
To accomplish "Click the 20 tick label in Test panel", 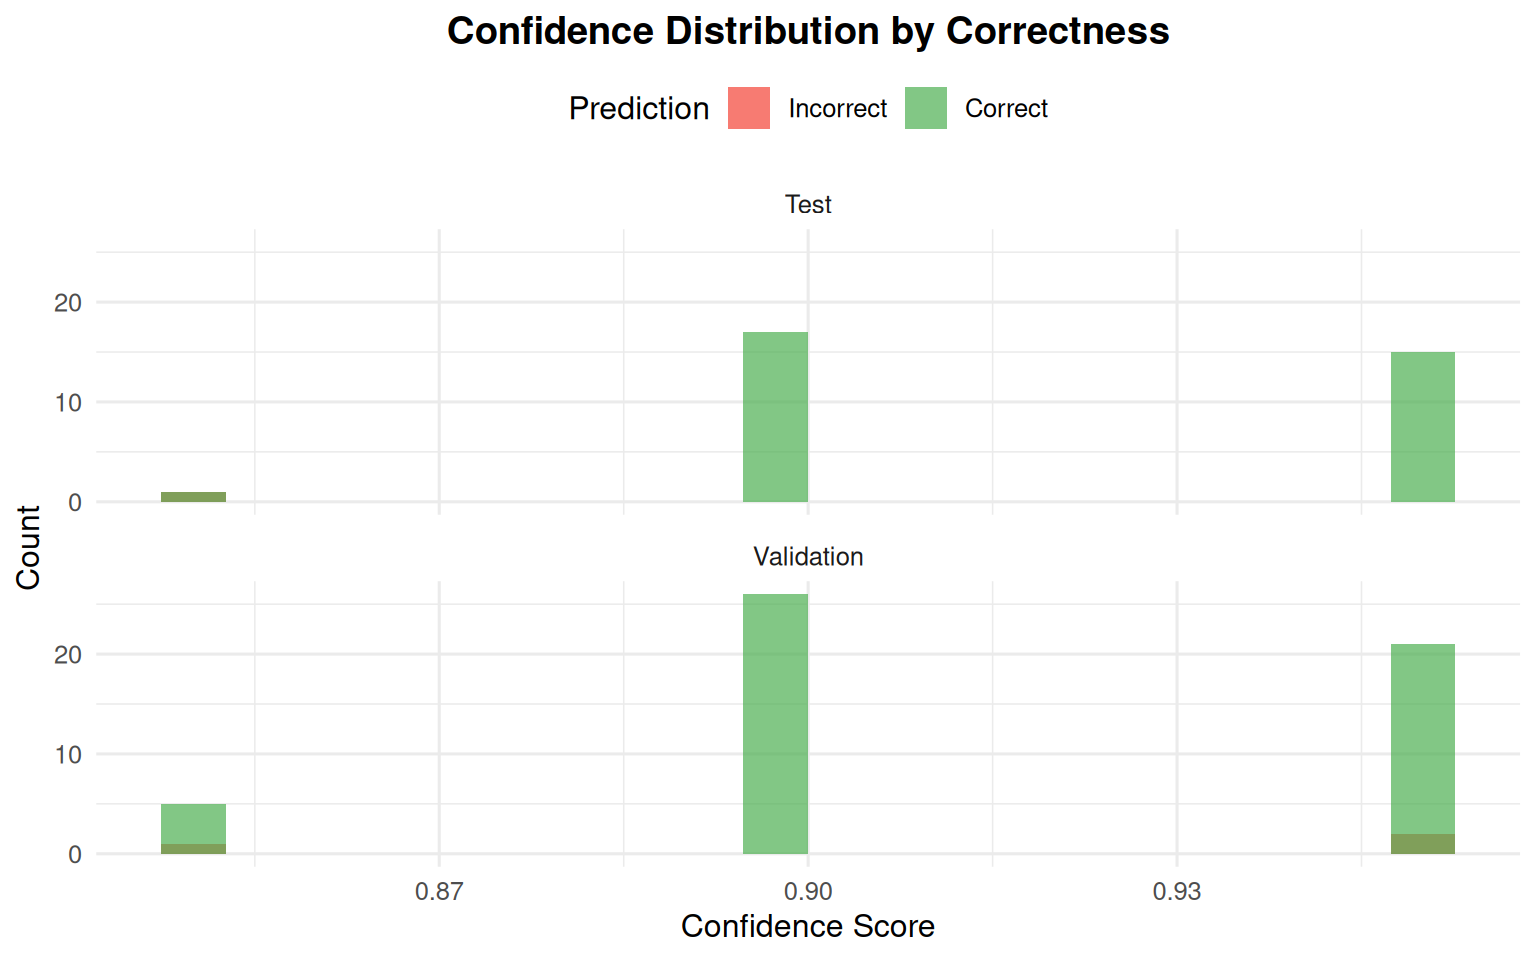I will pyautogui.click(x=68, y=302).
